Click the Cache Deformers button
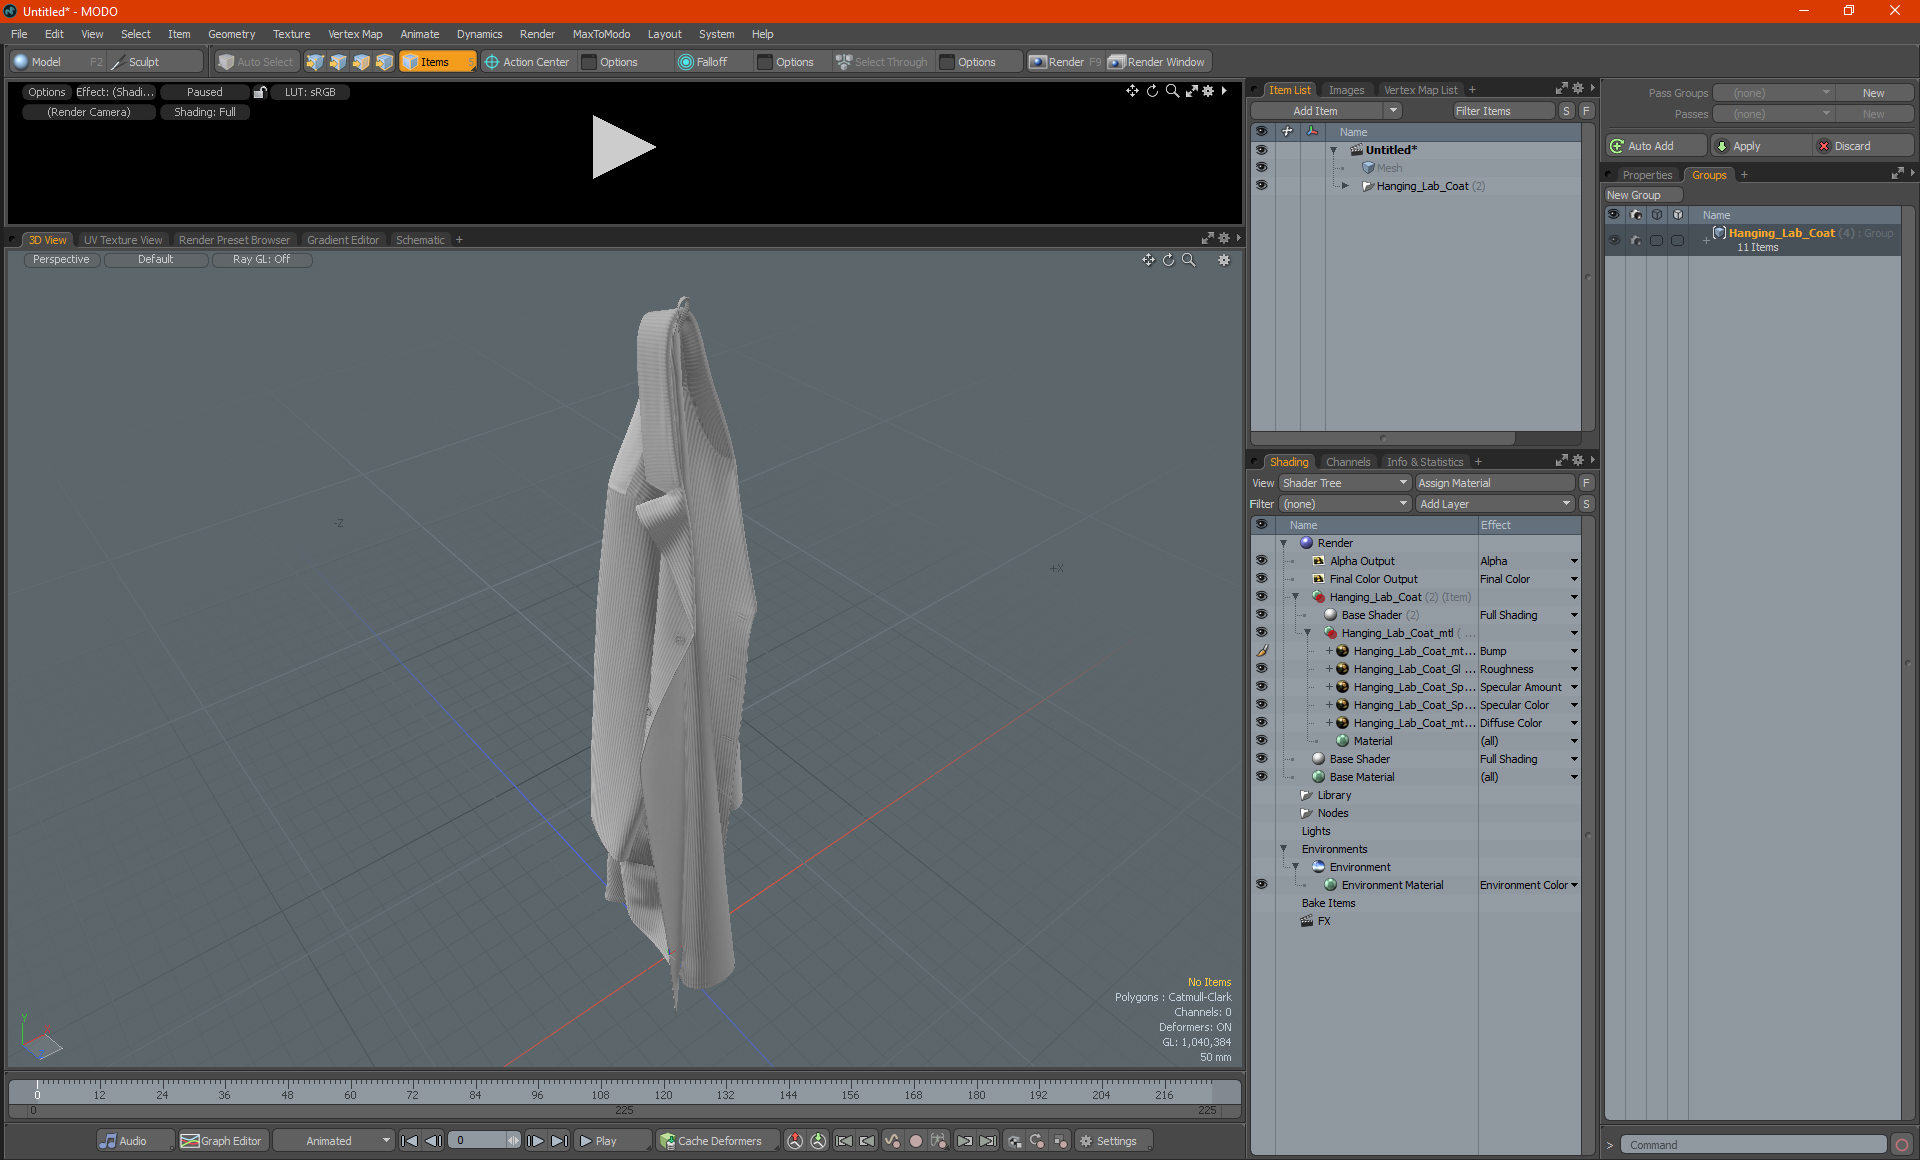The width and height of the screenshot is (1920, 1160). [x=710, y=1141]
